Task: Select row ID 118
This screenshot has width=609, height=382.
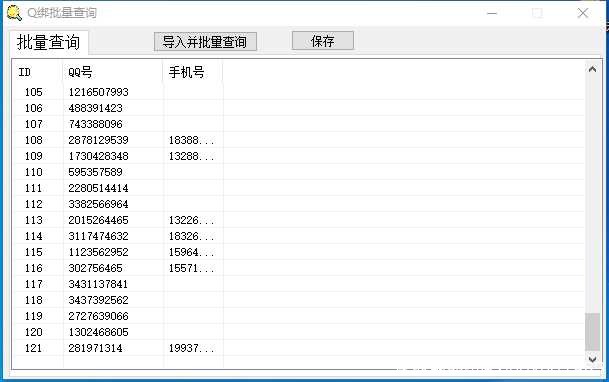Action: click(34, 300)
